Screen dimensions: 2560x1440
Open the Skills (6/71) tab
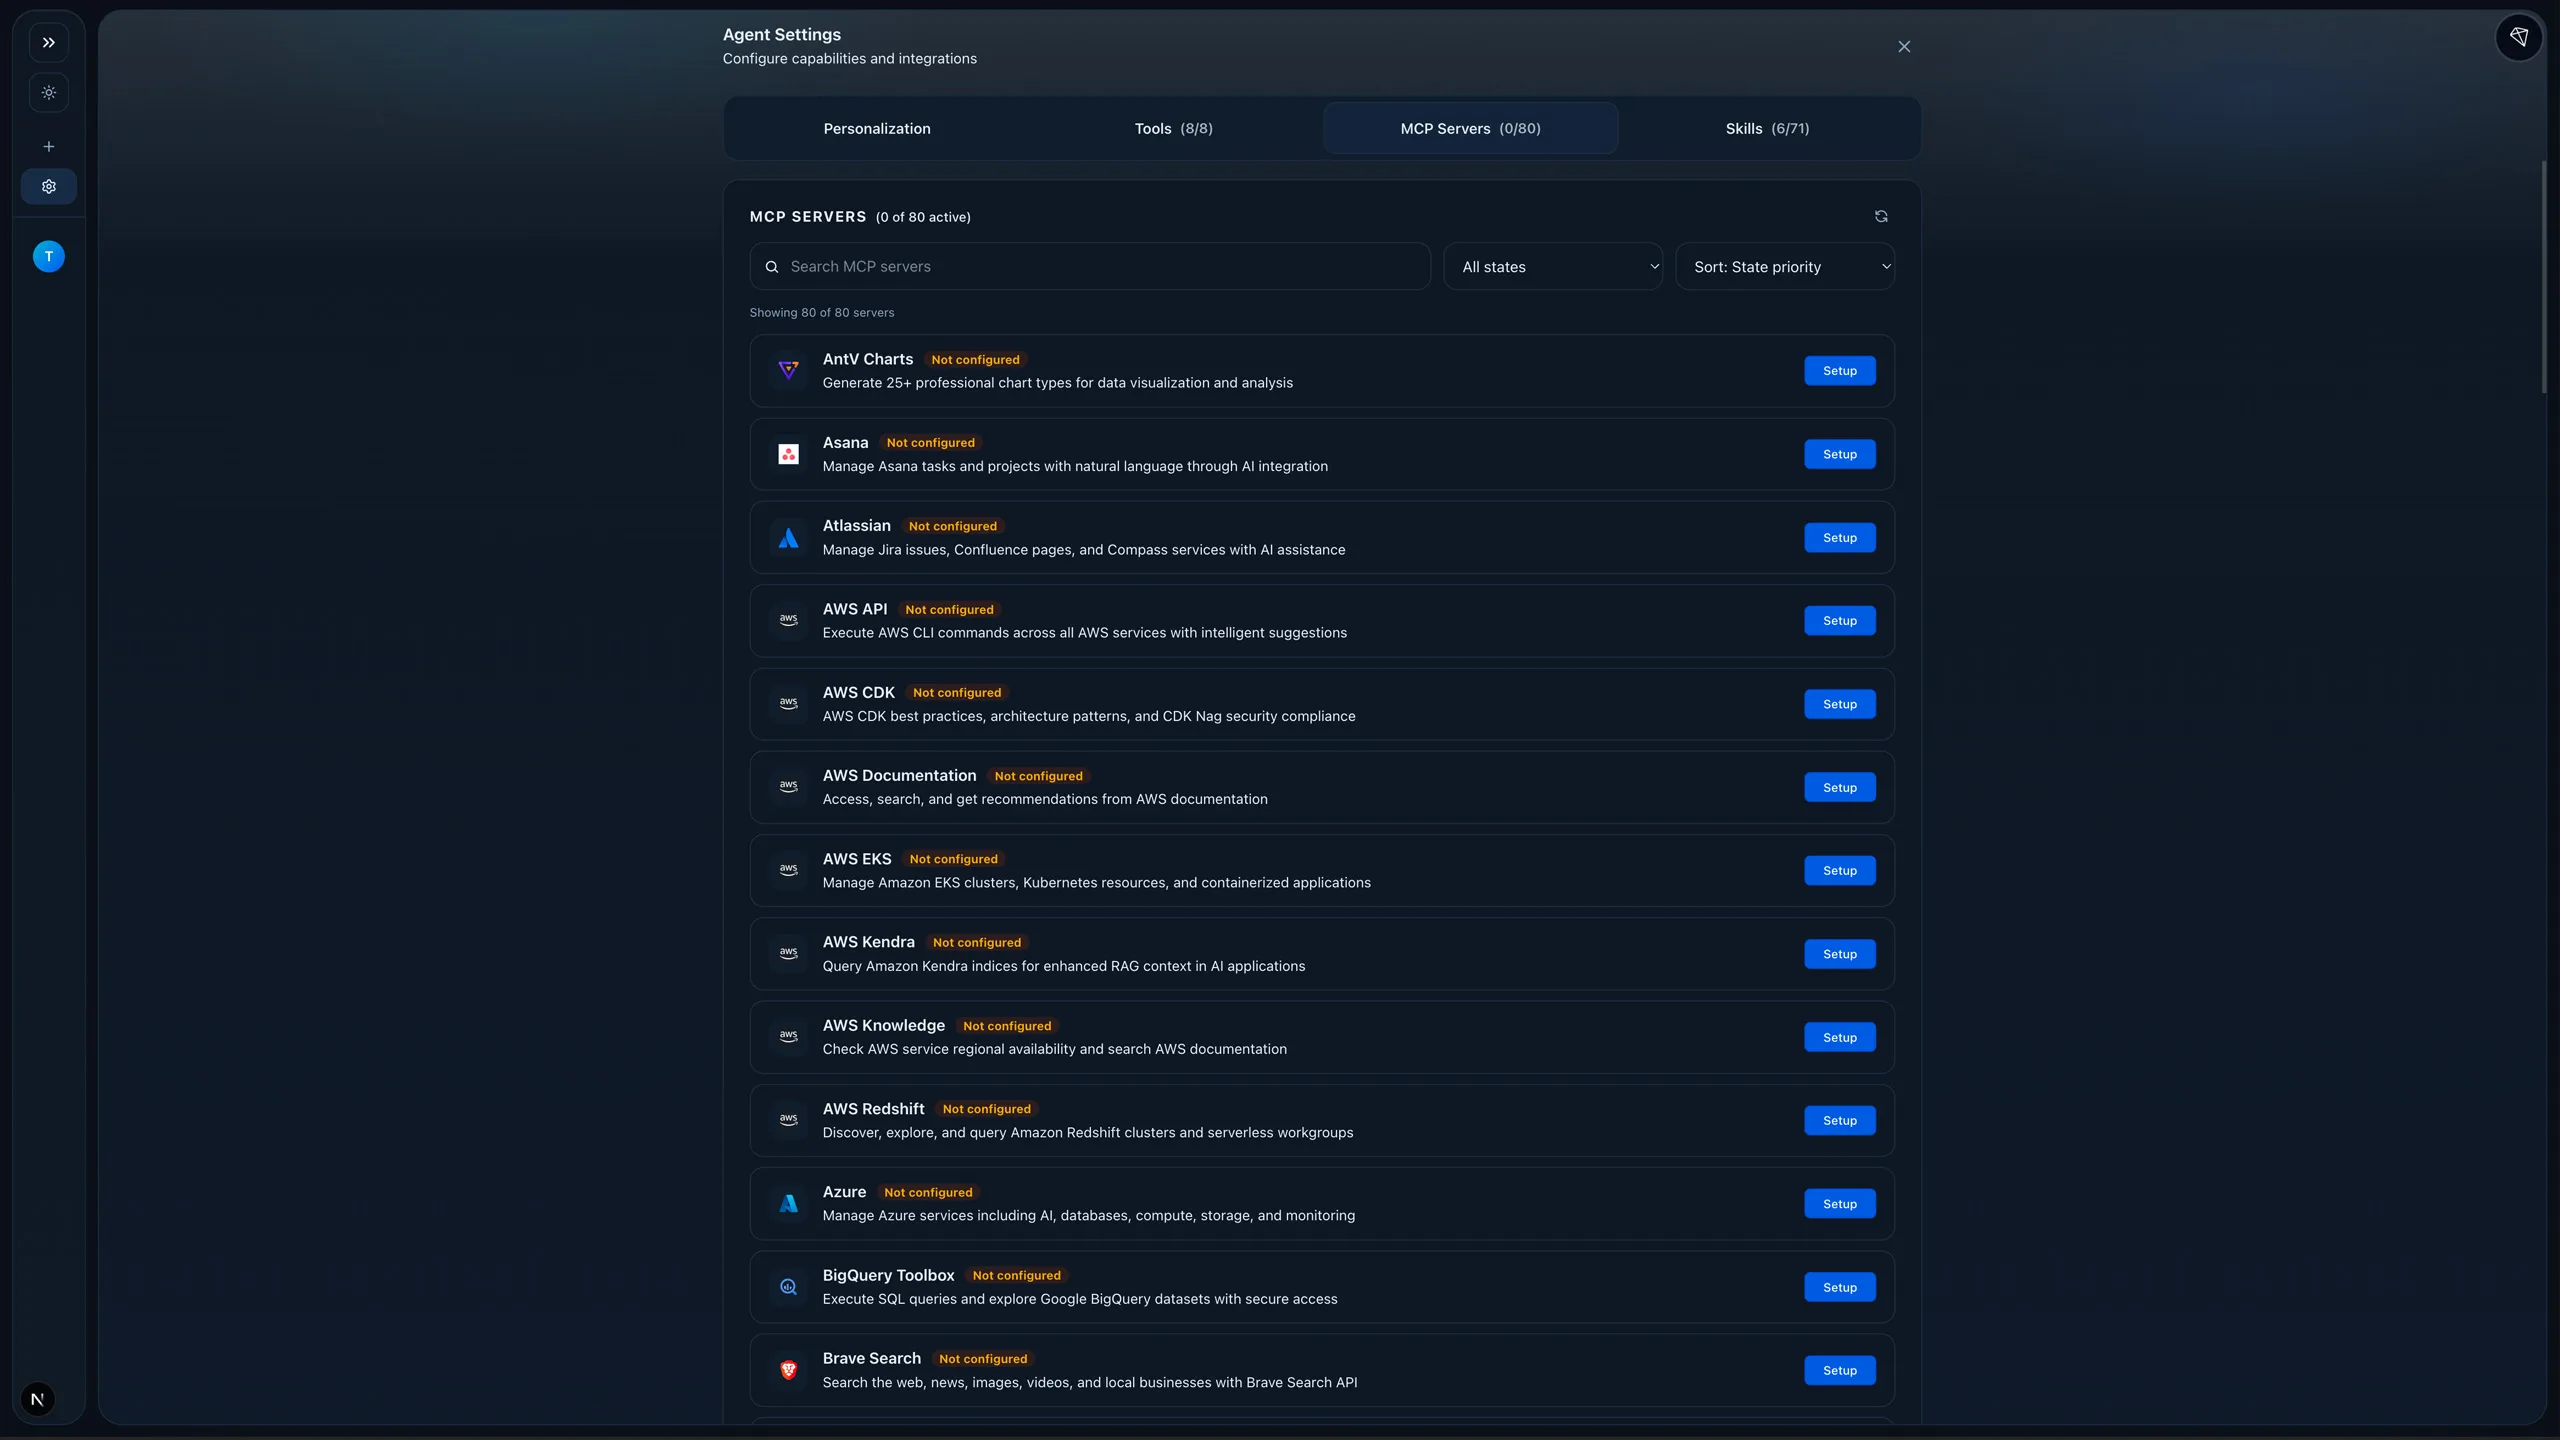point(1767,129)
